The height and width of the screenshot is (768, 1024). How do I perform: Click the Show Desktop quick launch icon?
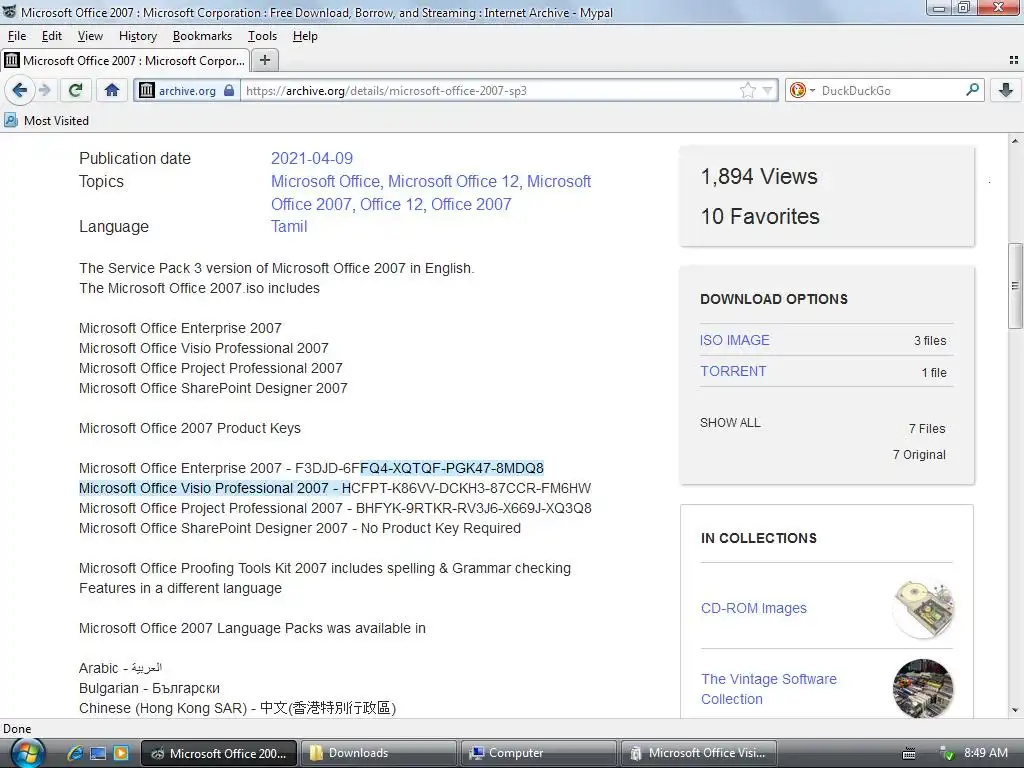[98, 753]
